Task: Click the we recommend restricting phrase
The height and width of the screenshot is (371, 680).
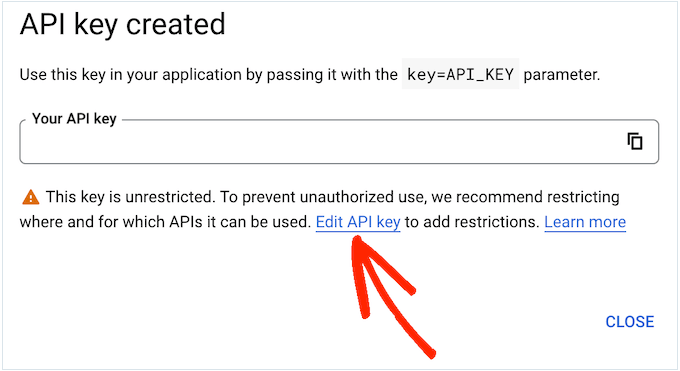Action: (525, 197)
